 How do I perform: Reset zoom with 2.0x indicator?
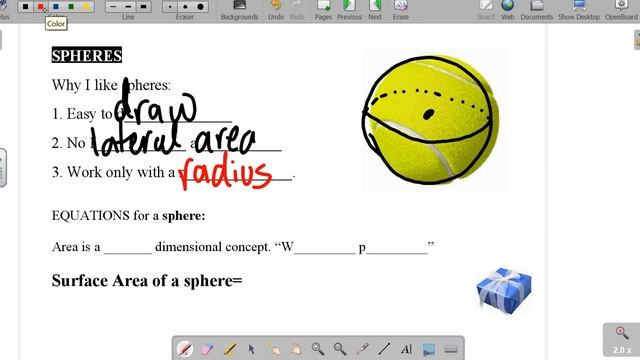pos(622,340)
